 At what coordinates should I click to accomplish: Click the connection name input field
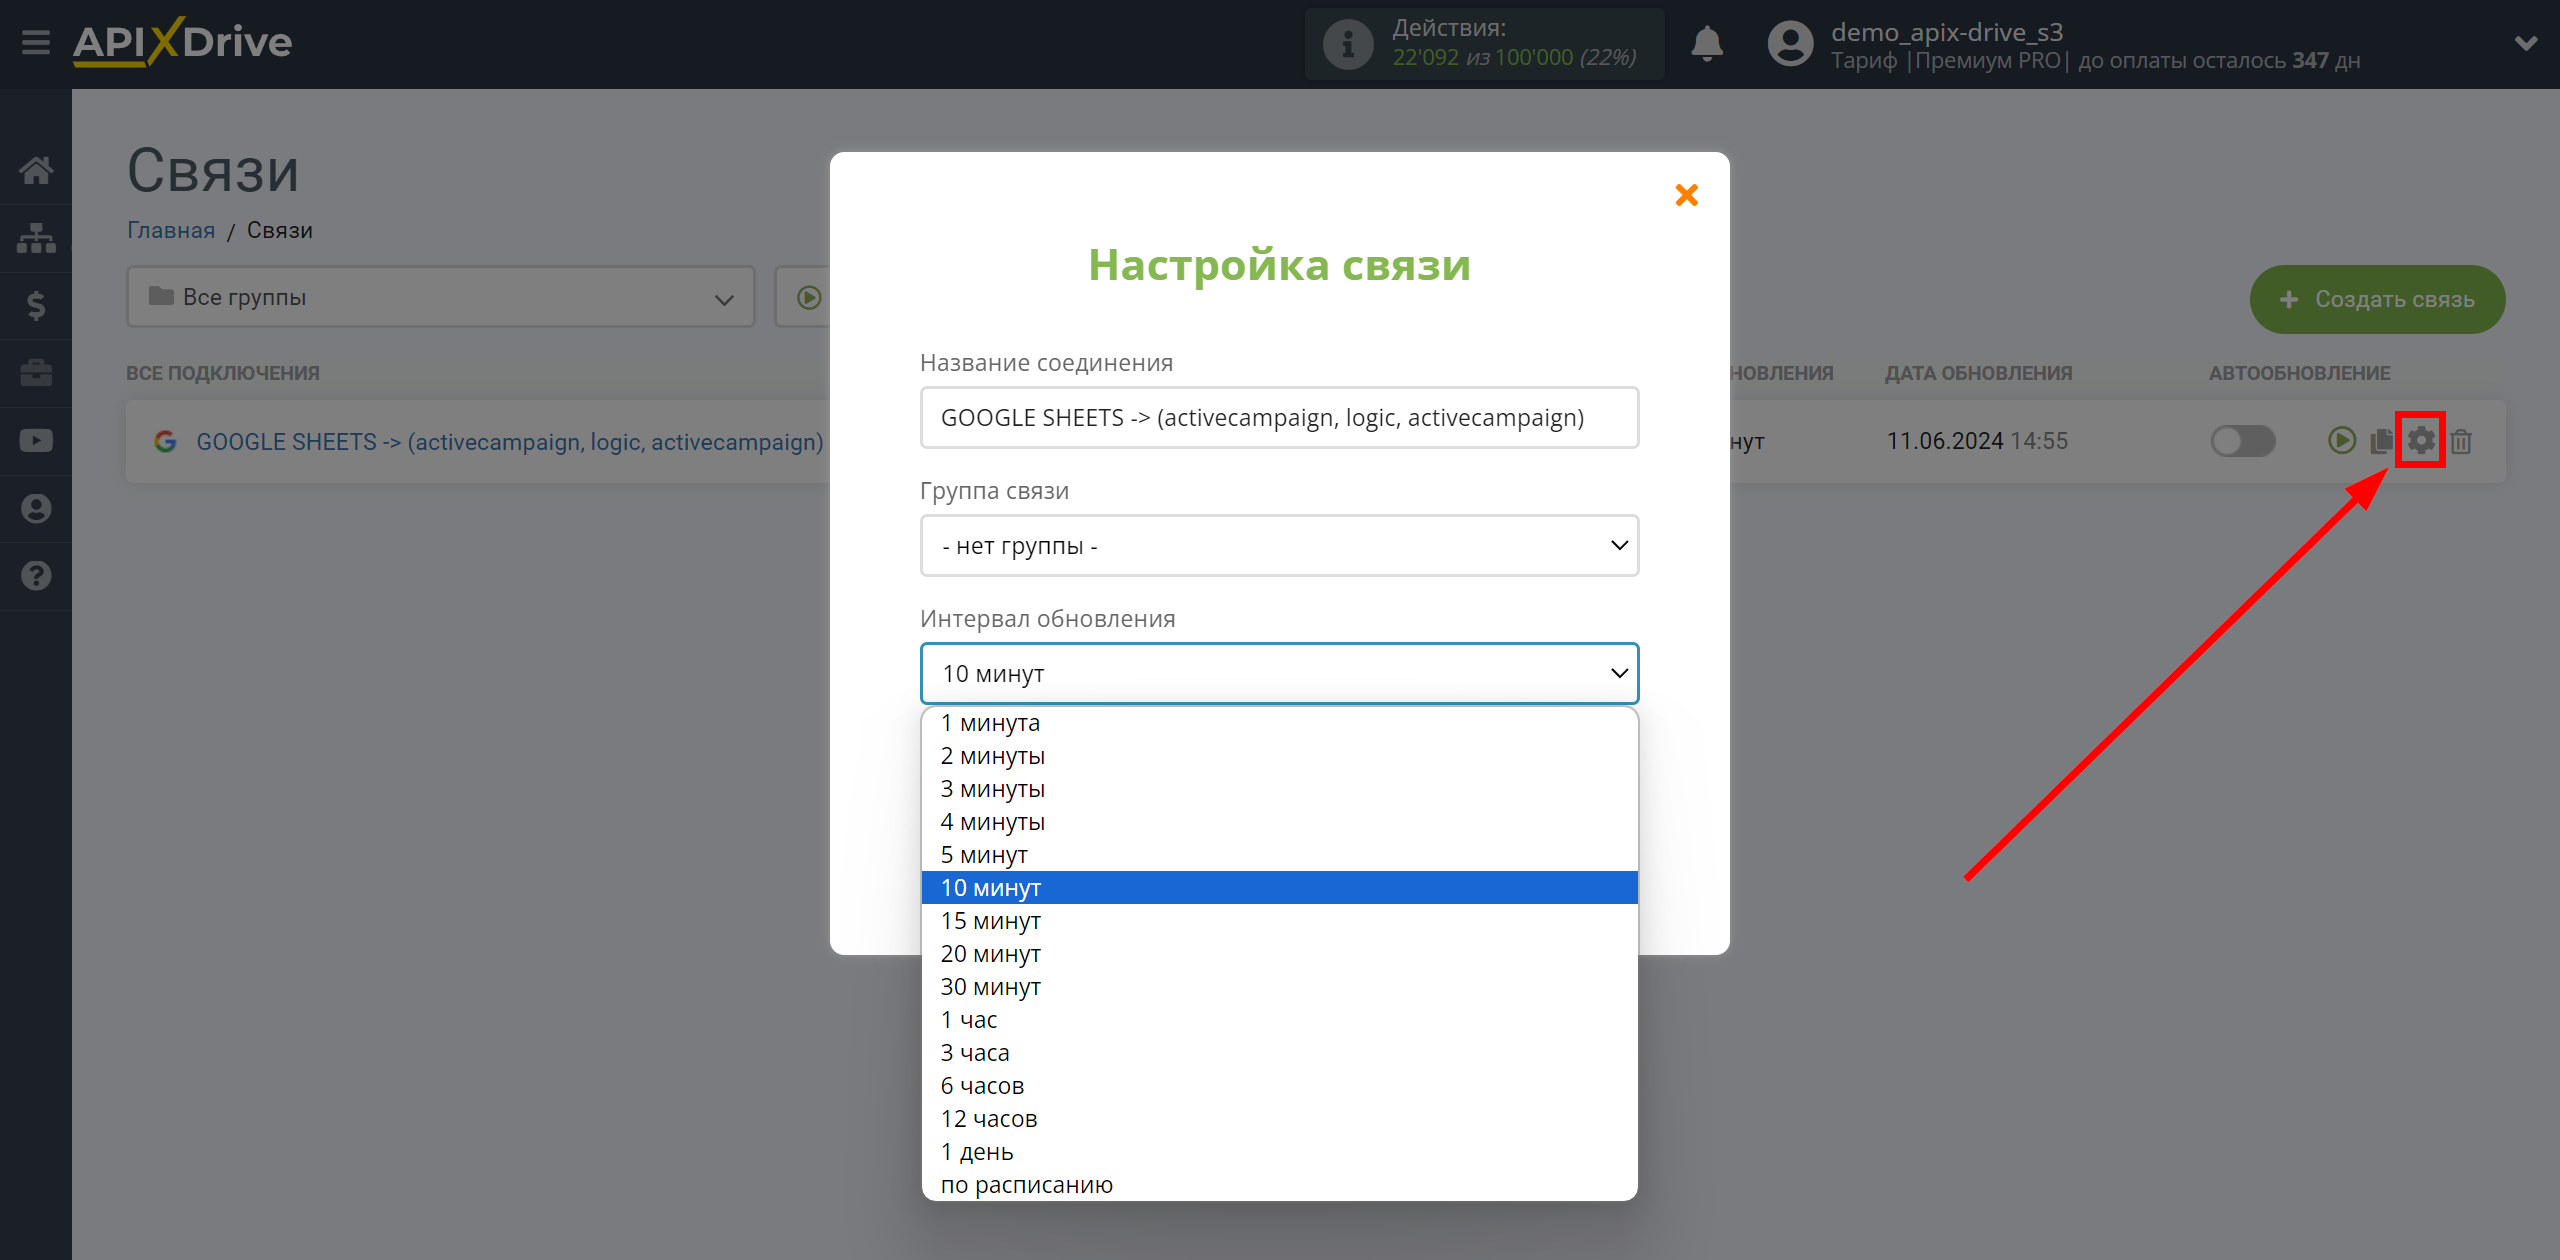(x=1278, y=418)
